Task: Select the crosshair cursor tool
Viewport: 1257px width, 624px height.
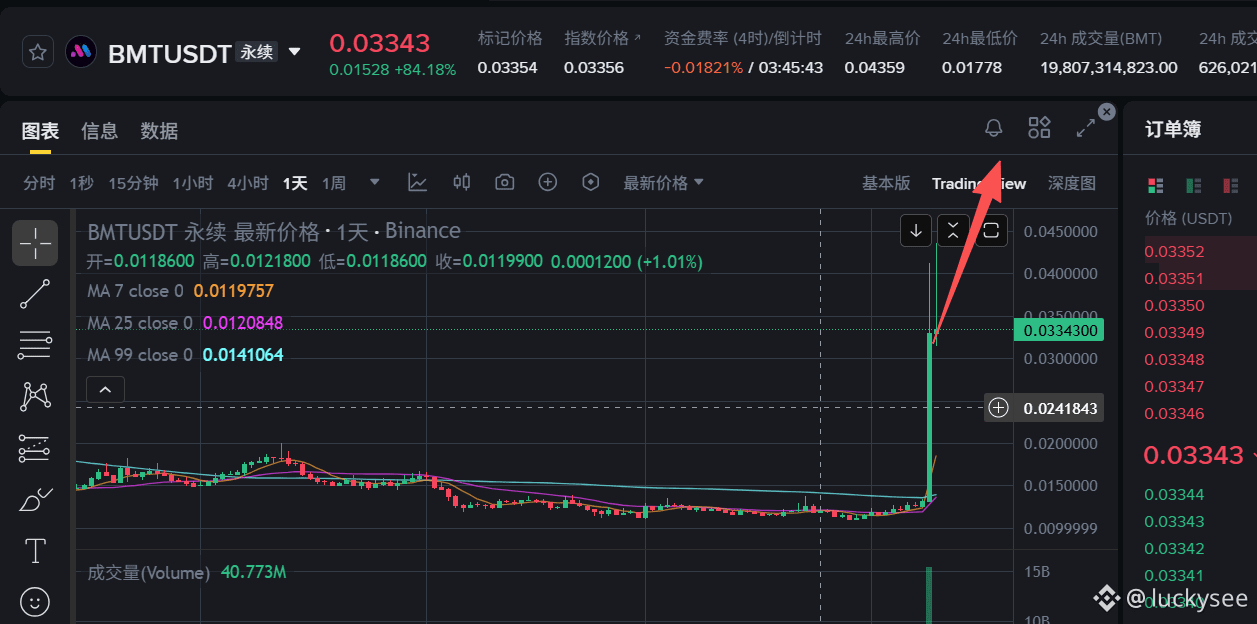Action: point(35,243)
